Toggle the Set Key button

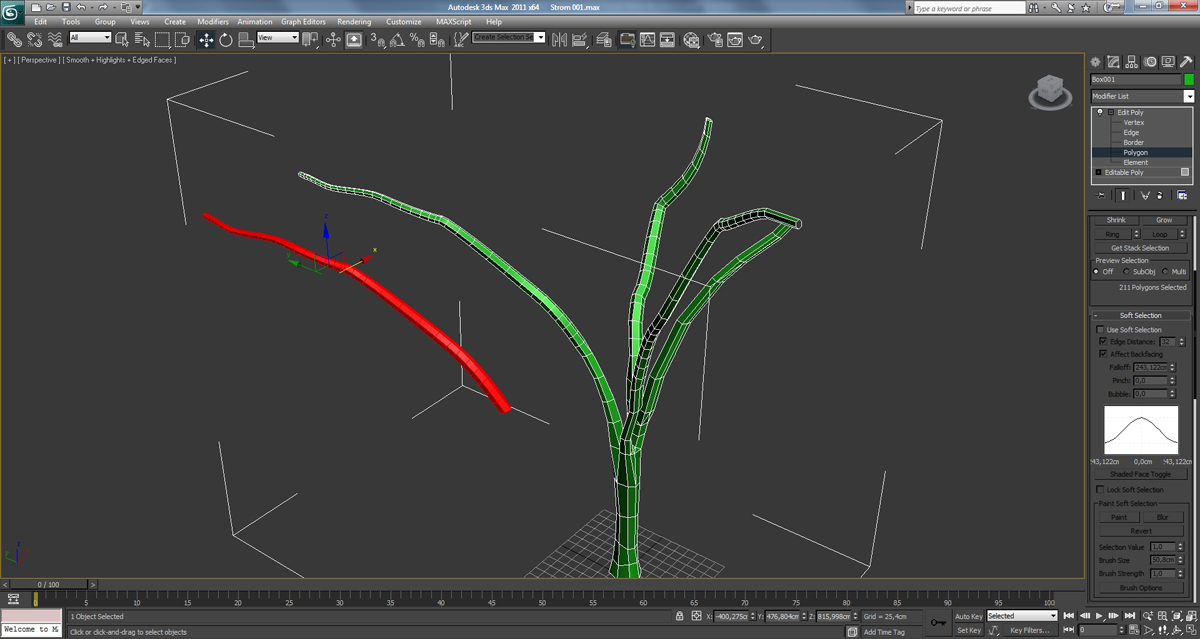[968, 630]
